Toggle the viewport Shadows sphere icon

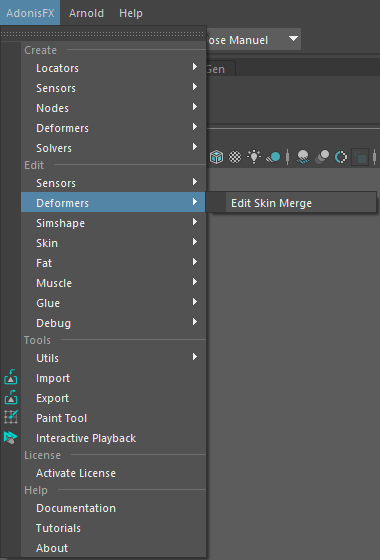click(273, 157)
